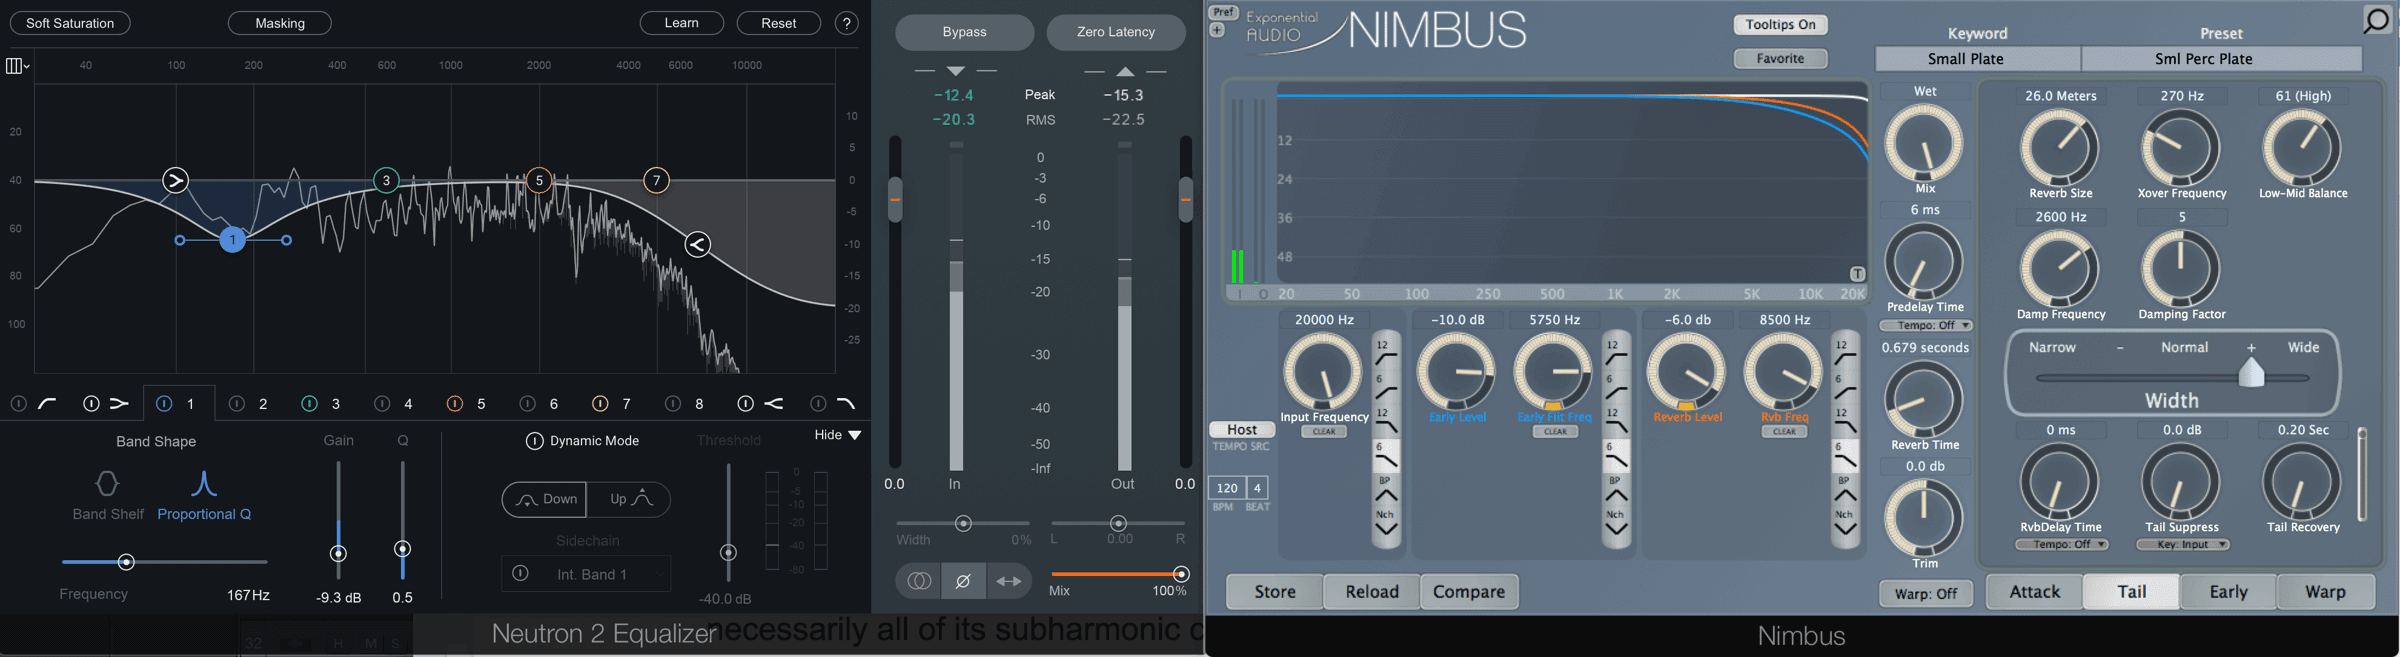
Task: Click the plus icon below Pref
Action: 1217,30
